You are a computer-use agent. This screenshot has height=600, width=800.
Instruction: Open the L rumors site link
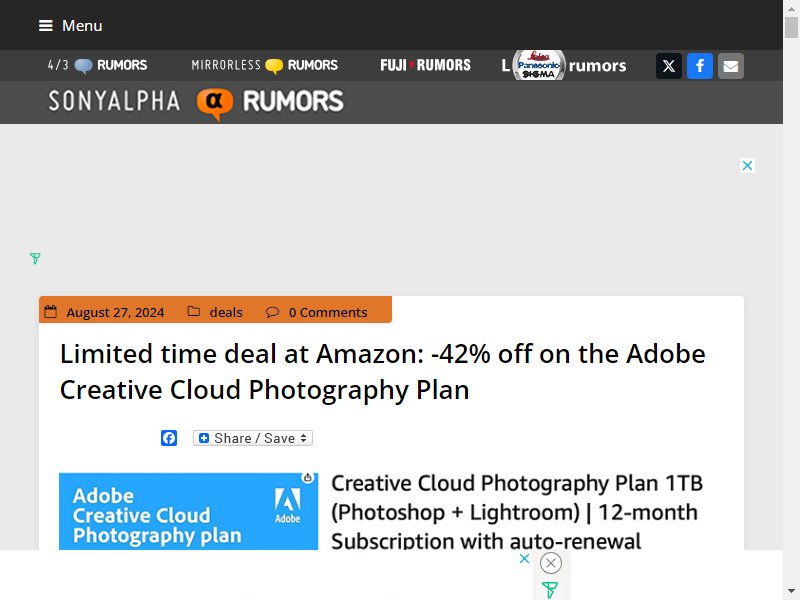(564, 65)
